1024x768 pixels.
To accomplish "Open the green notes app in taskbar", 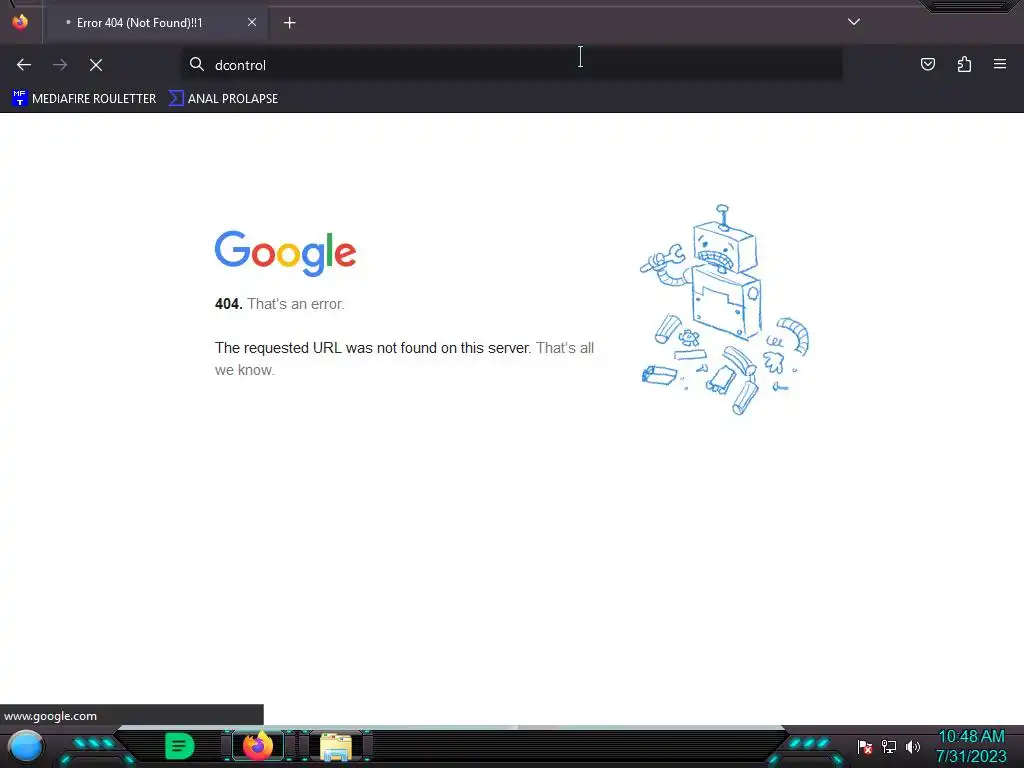I will 180,746.
